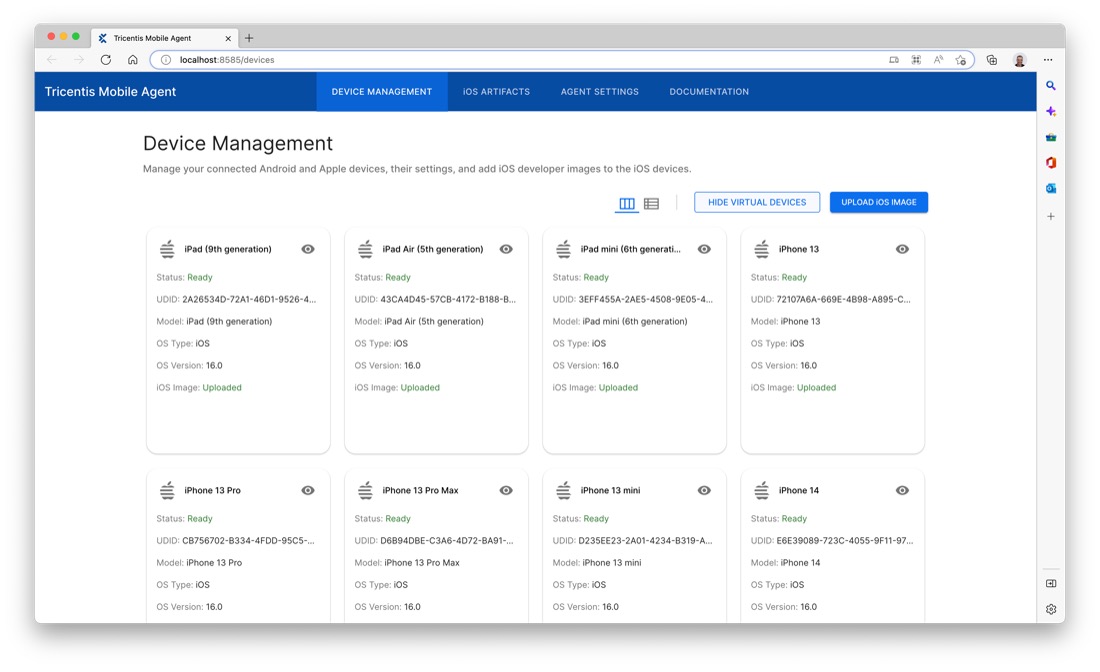Click Apple icon on iPhone 14 card
This screenshot has width=1100, height=672.
tap(762, 490)
